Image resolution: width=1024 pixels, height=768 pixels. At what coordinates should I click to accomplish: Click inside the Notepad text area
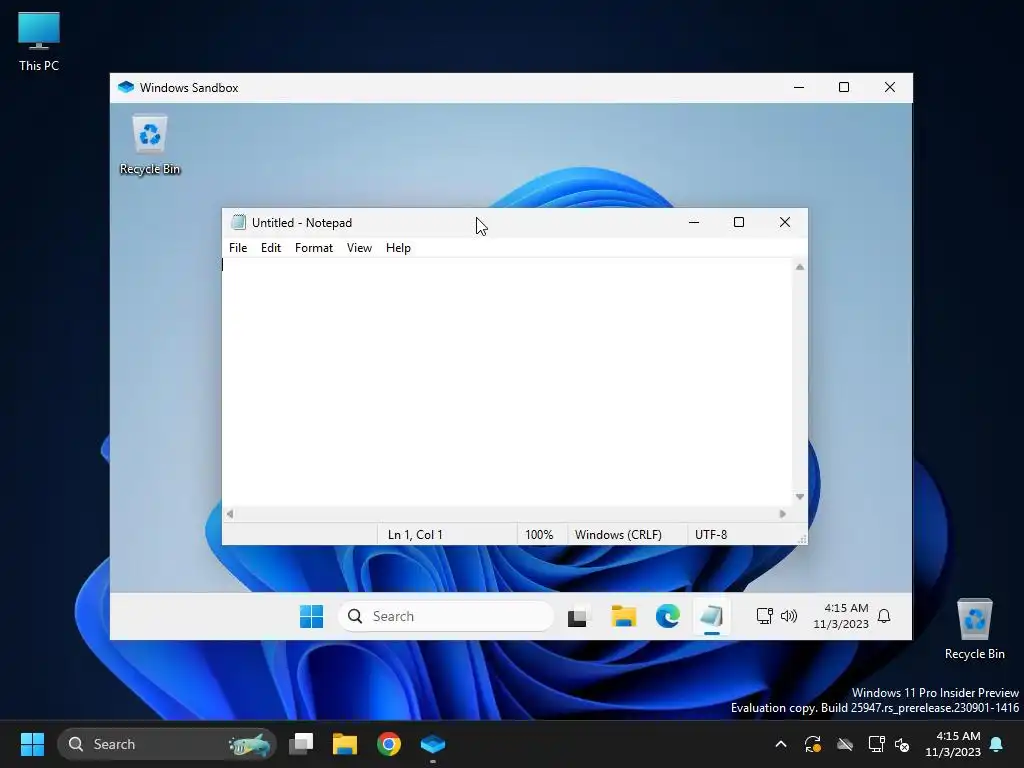click(x=507, y=381)
